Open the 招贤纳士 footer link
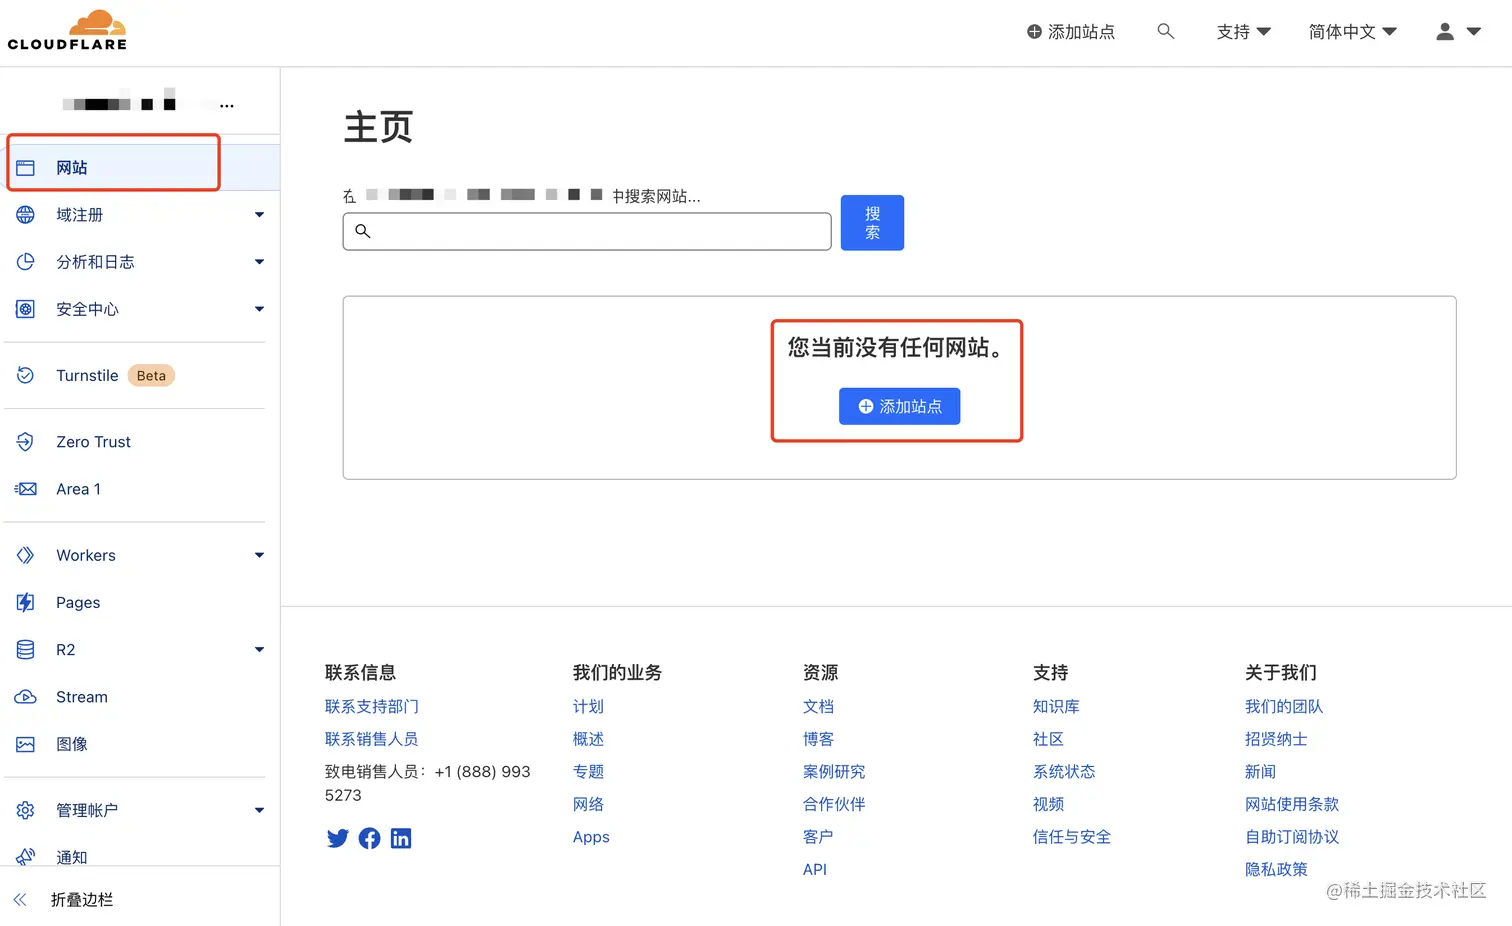This screenshot has height=926, width=1512. pos(1276,739)
